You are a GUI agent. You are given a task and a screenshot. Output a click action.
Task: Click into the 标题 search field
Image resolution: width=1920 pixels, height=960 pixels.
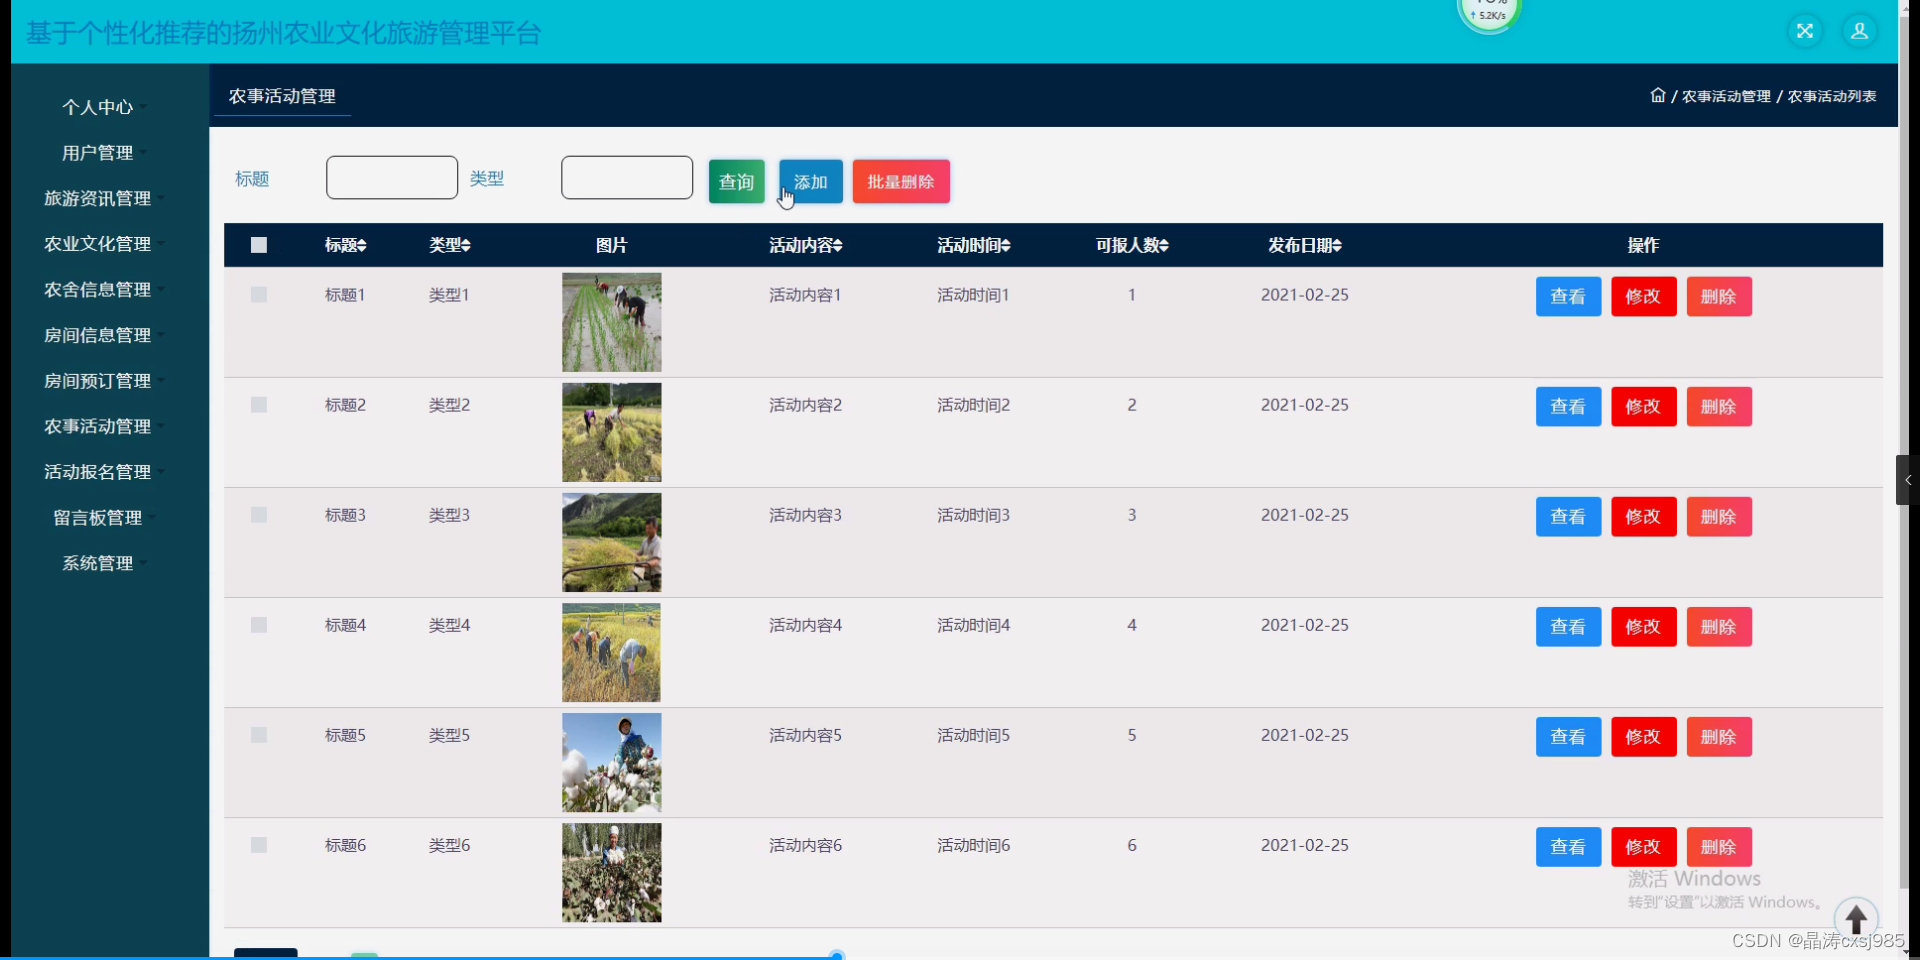point(391,178)
